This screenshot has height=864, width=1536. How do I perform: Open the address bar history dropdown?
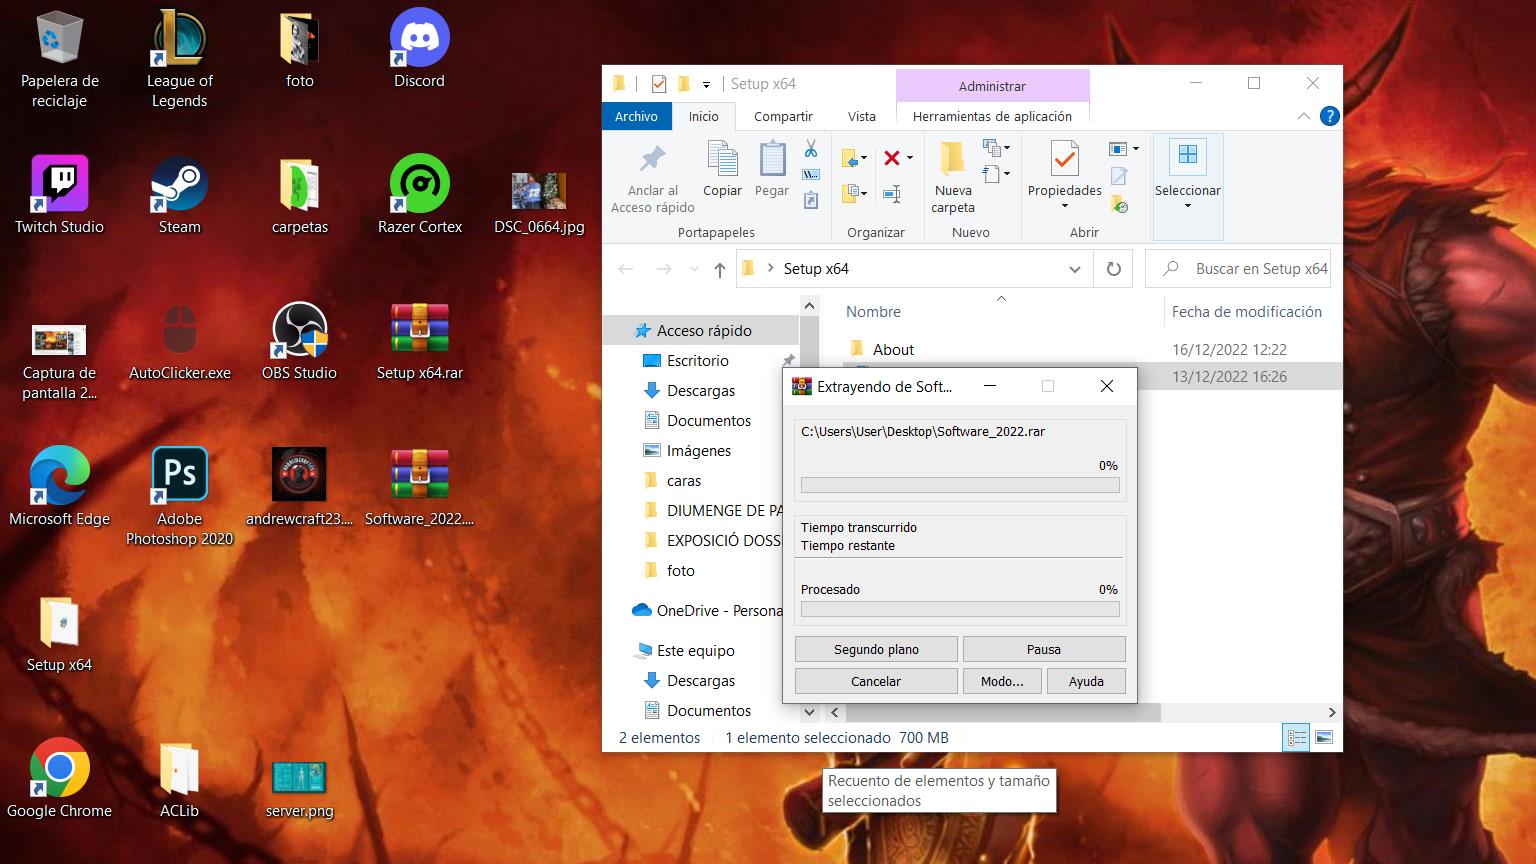pyautogui.click(x=1074, y=269)
